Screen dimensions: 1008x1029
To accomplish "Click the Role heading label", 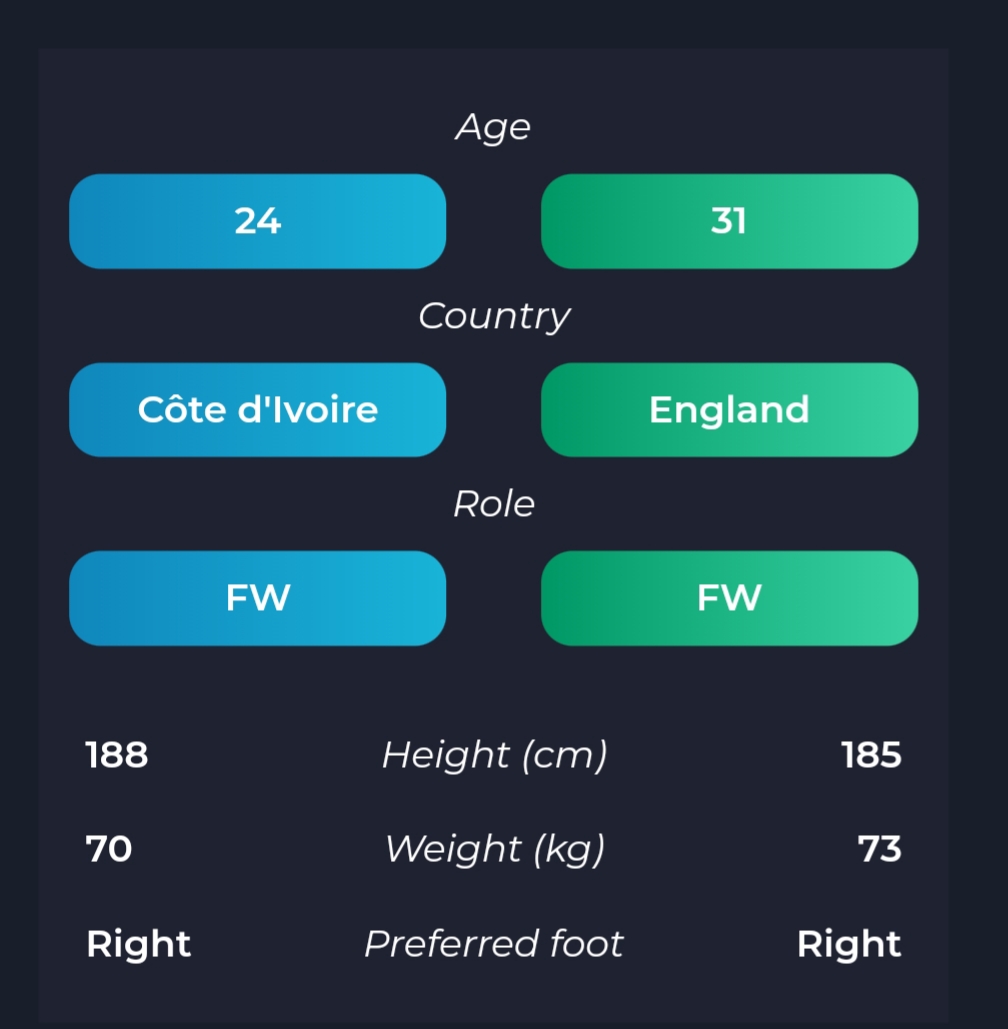I will click(x=494, y=504).
